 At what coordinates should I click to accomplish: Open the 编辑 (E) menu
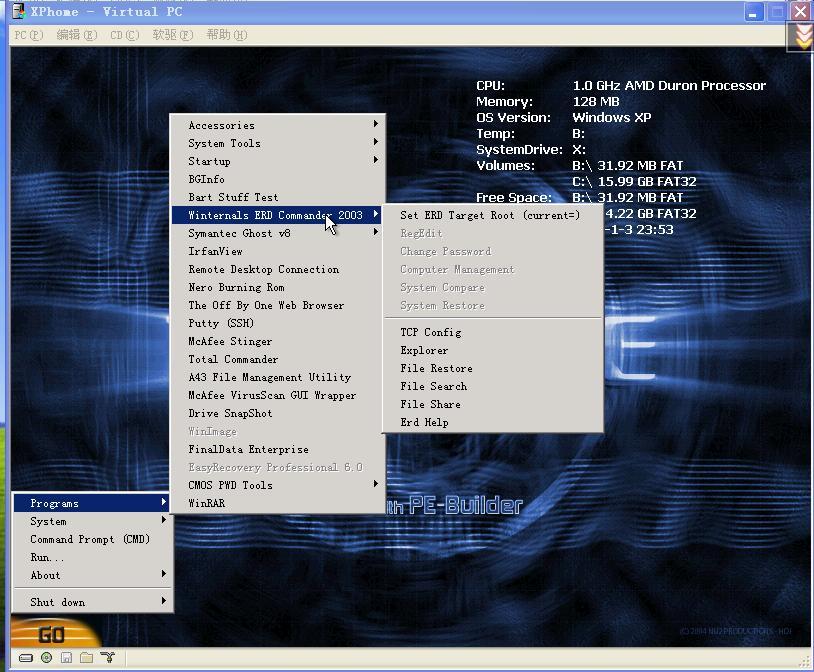coord(76,35)
